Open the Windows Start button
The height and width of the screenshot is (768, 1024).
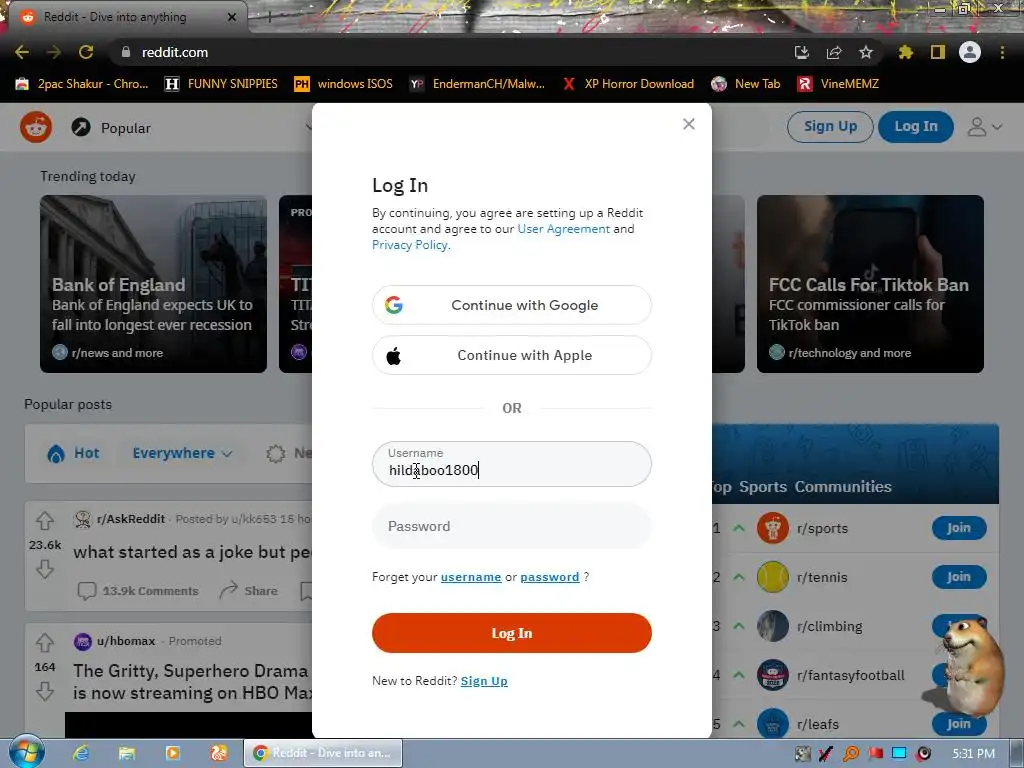click(26, 753)
